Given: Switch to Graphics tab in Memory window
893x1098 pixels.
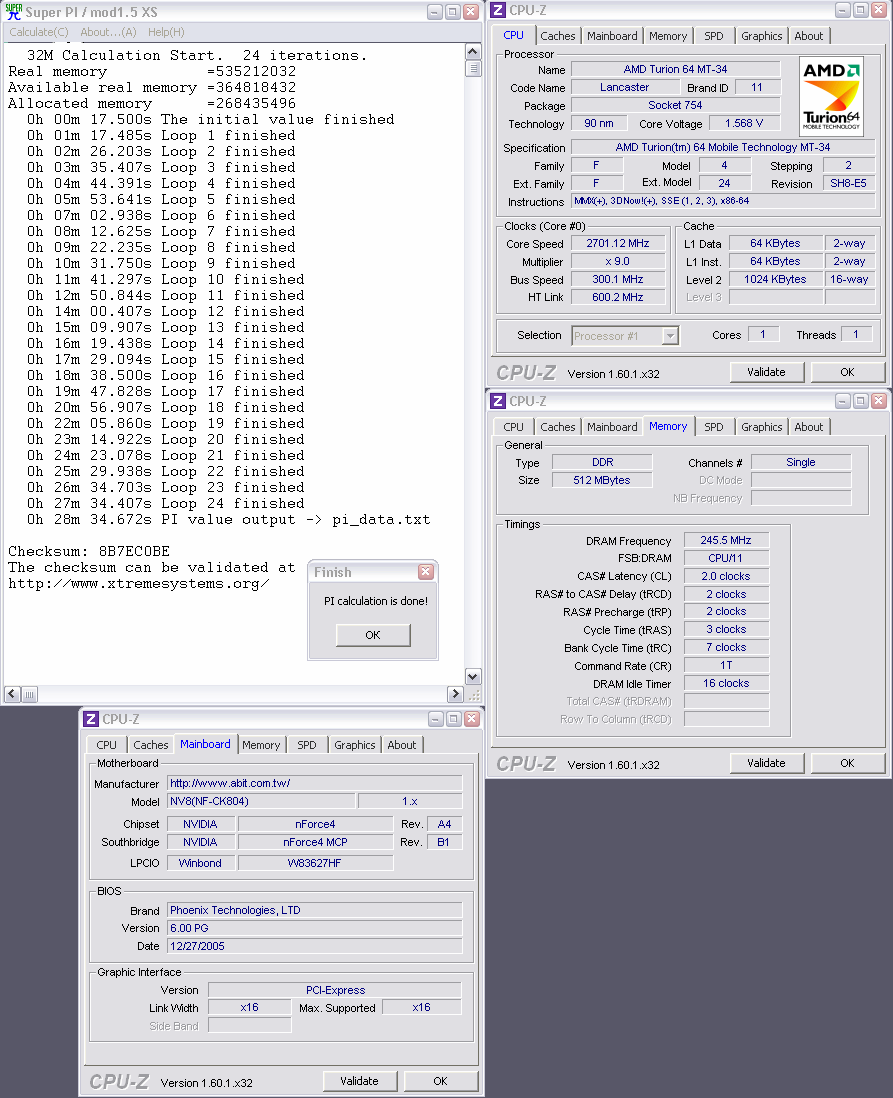Looking at the screenshot, I should (x=761, y=427).
